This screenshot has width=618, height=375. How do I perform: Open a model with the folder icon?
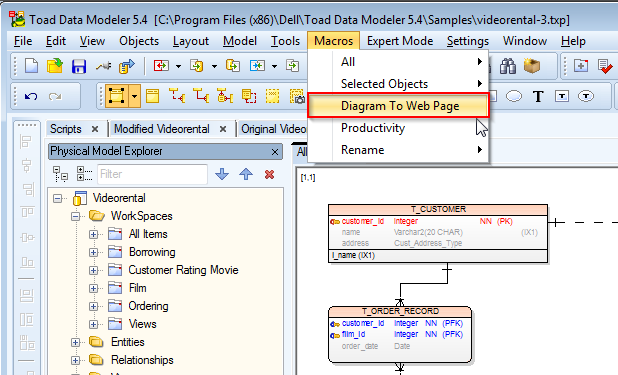click(x=55, y=66)
